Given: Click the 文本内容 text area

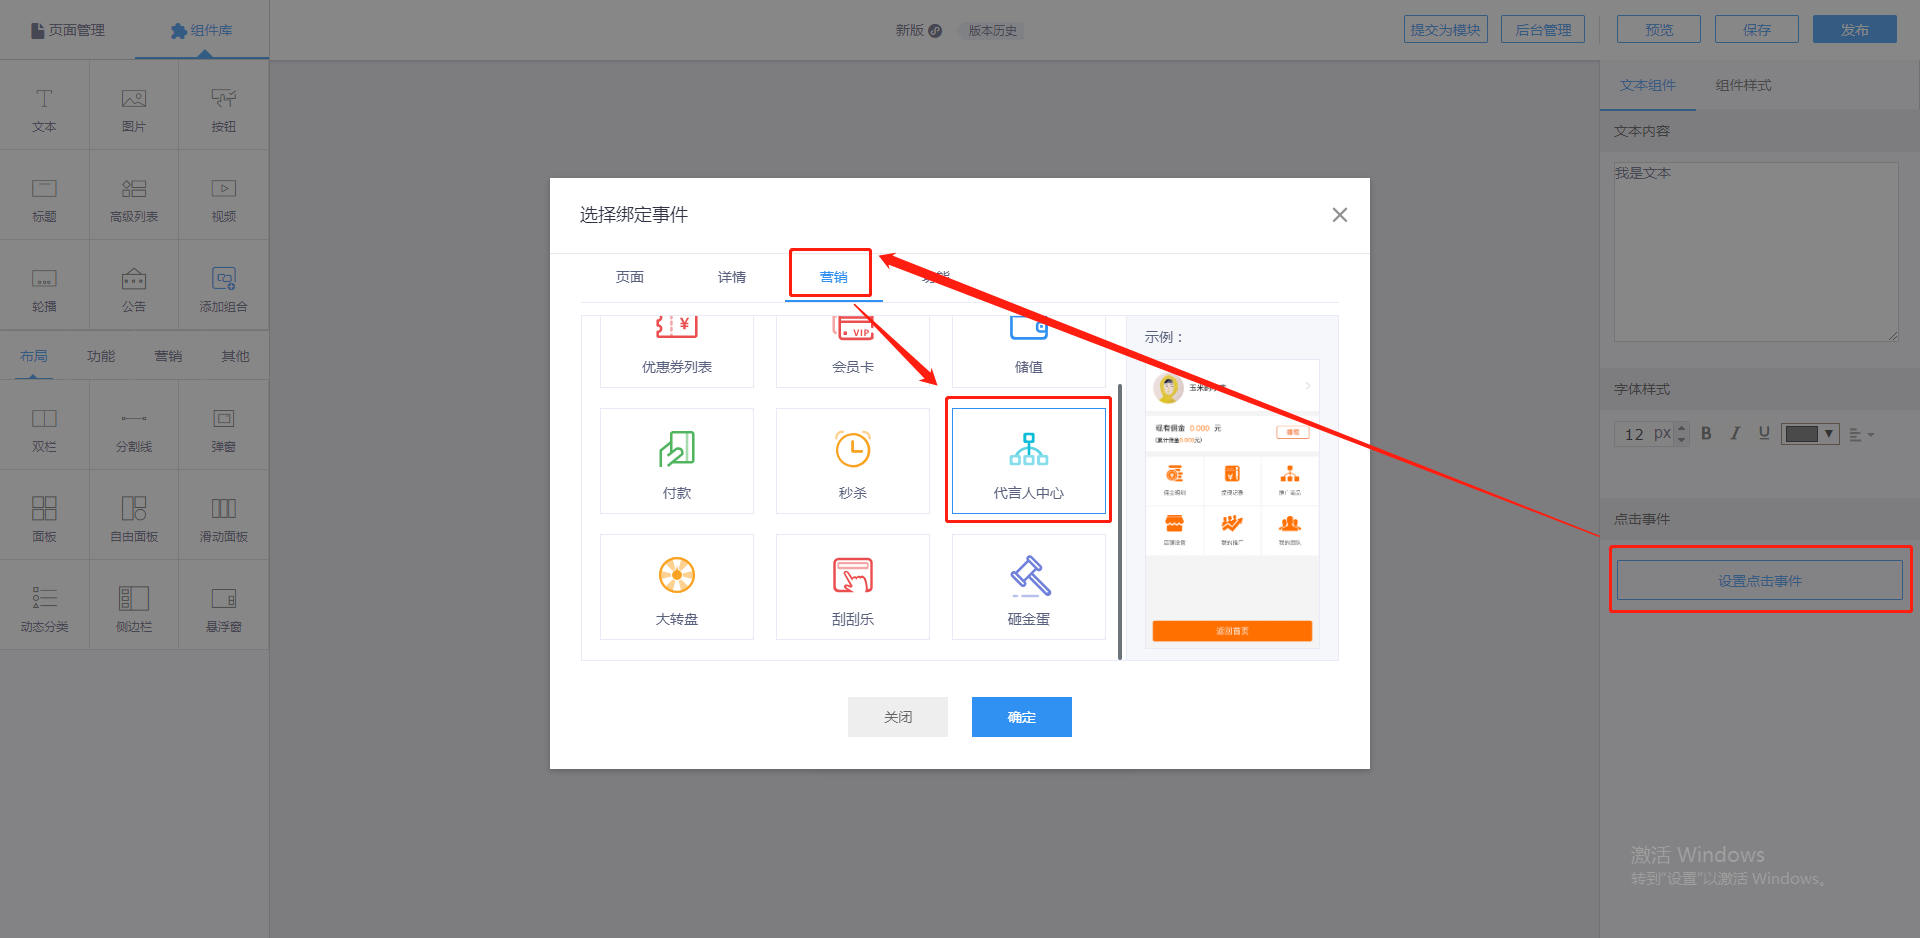Looking at the screenshot, I should coord(1755,252).
